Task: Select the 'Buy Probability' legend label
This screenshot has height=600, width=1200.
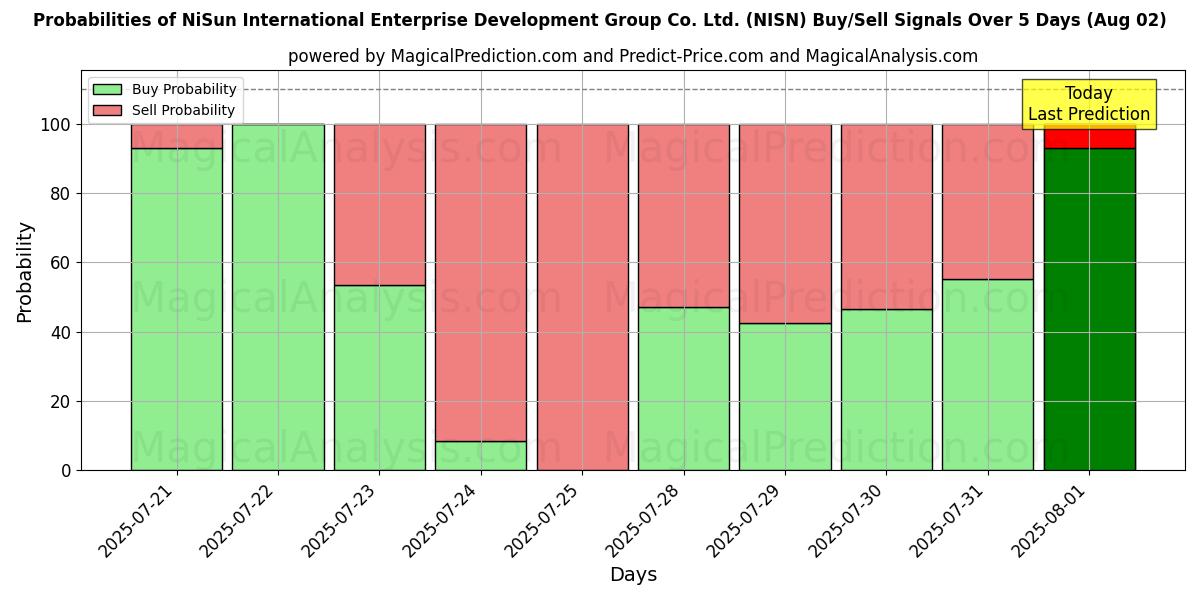Action: [184, 90]
